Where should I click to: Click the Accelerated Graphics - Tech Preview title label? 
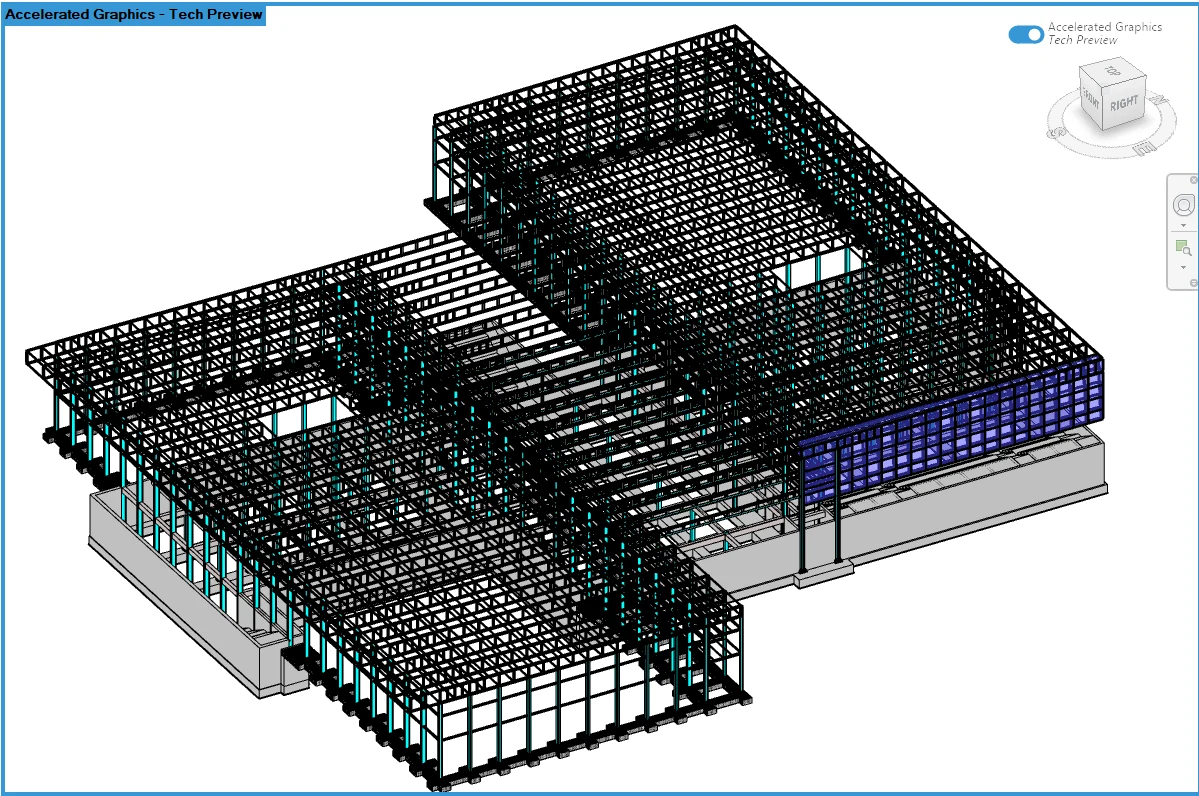coord(134,15)
